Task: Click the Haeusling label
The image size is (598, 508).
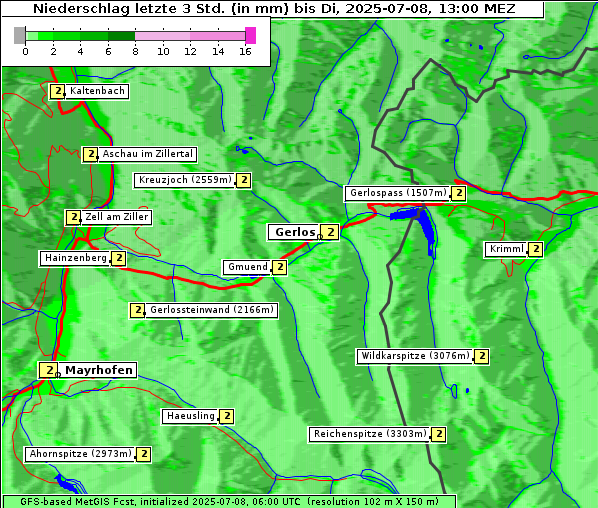Action: (x=190, y=416)
